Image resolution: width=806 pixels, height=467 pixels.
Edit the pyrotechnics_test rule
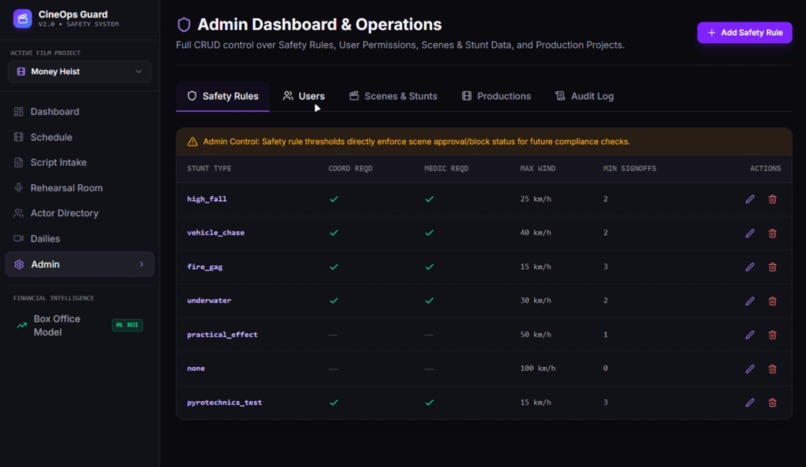click(750, 403)
